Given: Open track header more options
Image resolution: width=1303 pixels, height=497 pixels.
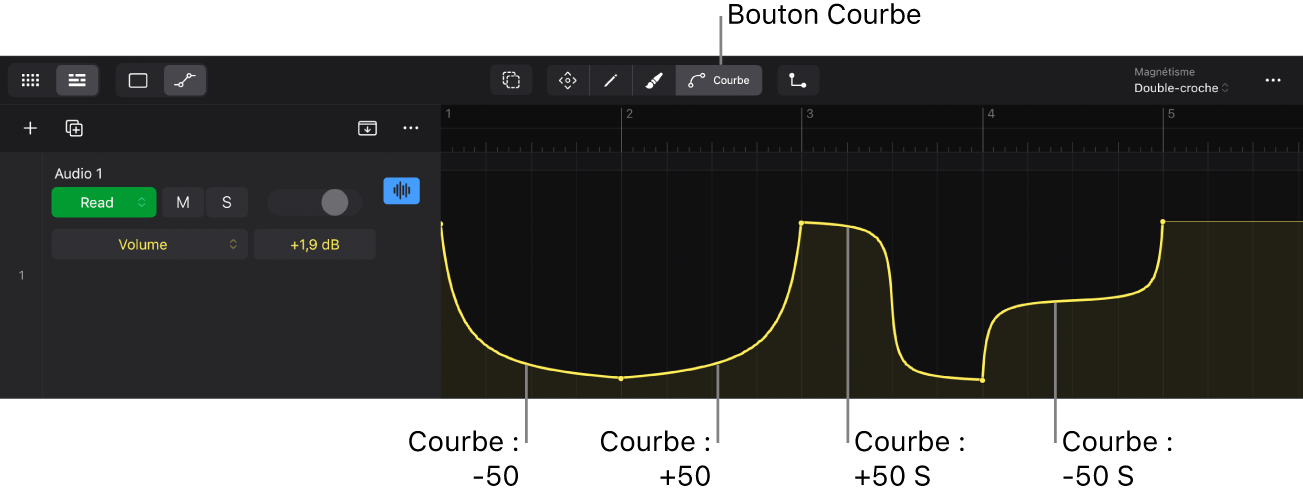Looking at the screenshot, I should [411, 128].
